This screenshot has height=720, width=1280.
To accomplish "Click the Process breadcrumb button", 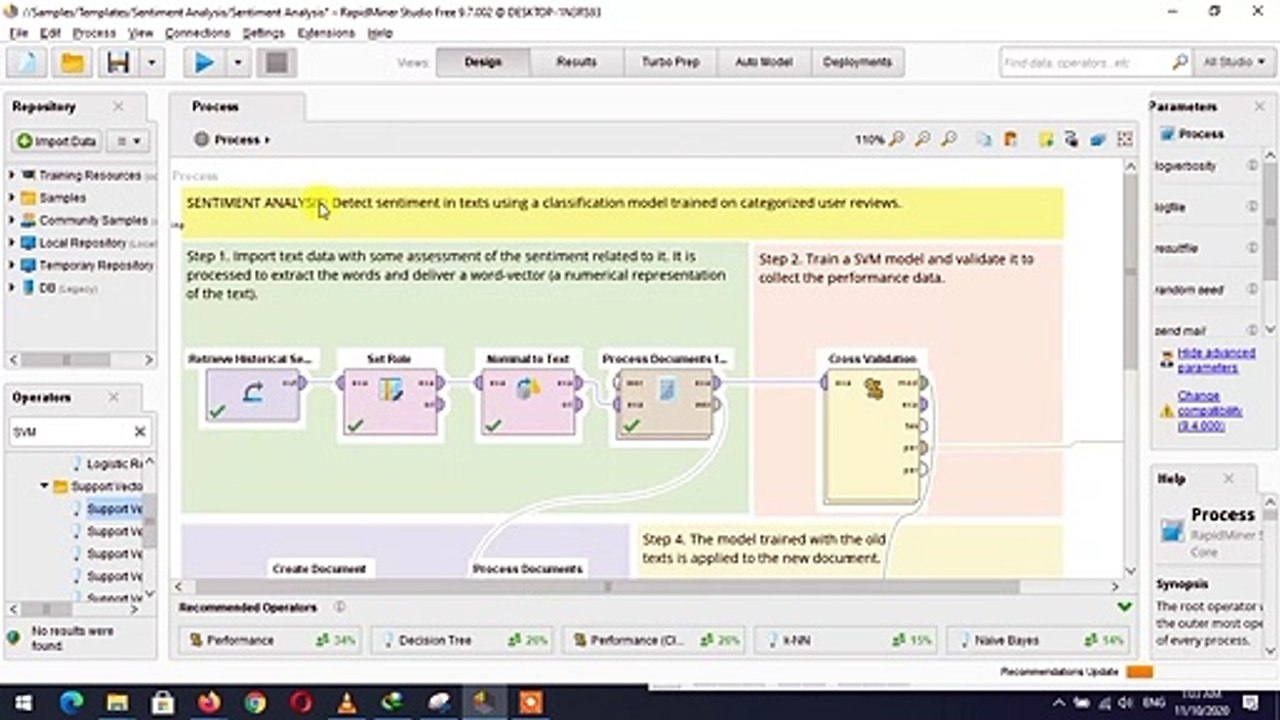I will point(232,140).
